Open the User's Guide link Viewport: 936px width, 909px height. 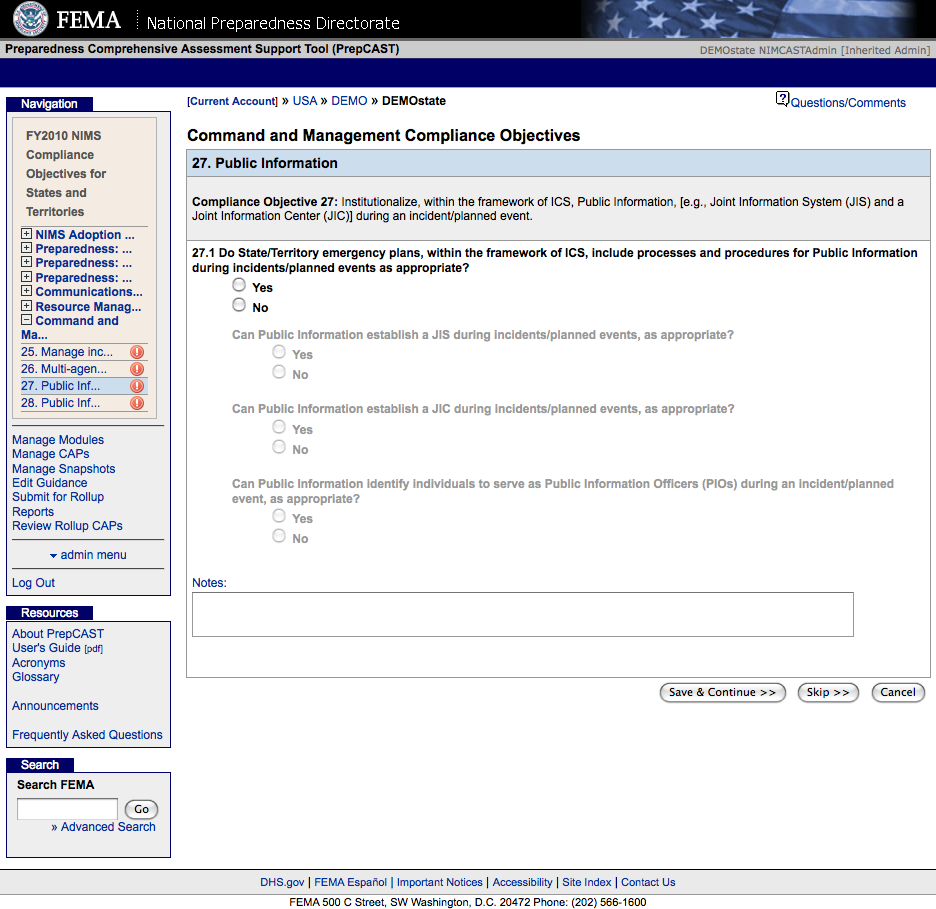tap(46, 648)
